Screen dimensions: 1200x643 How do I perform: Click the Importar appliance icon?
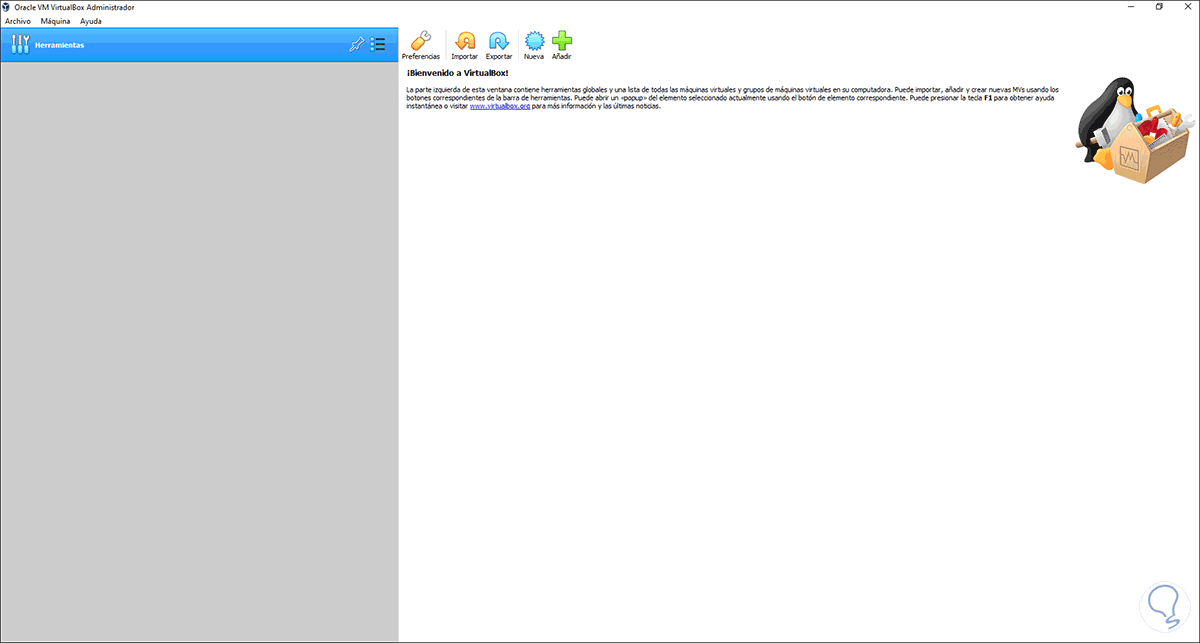point(464,46)
